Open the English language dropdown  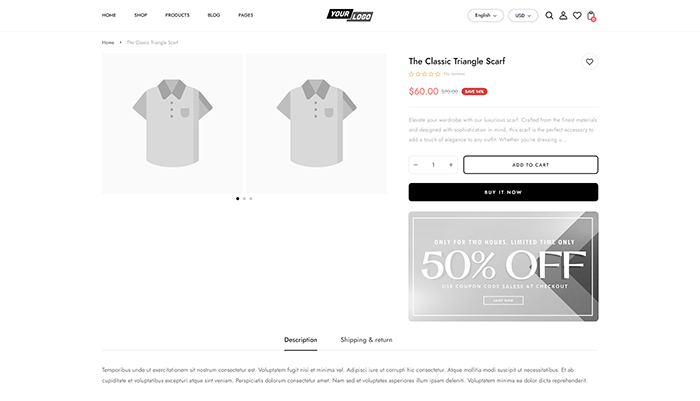pos(486,16)
